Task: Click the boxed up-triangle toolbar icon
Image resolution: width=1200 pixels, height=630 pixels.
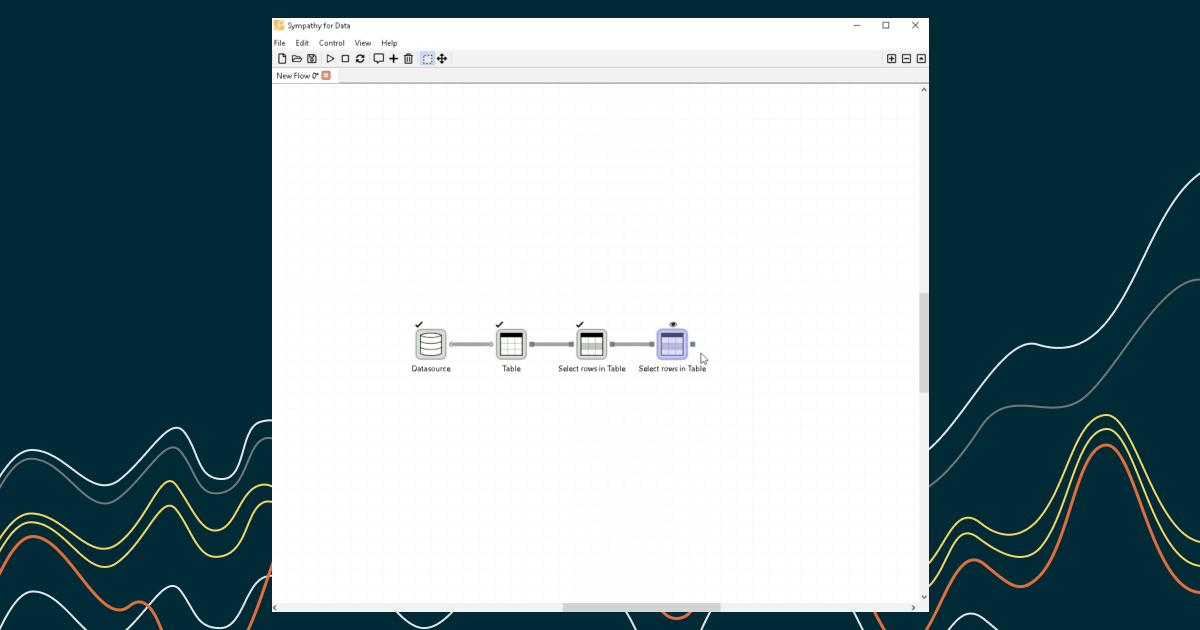Action: tap(921, 59)
